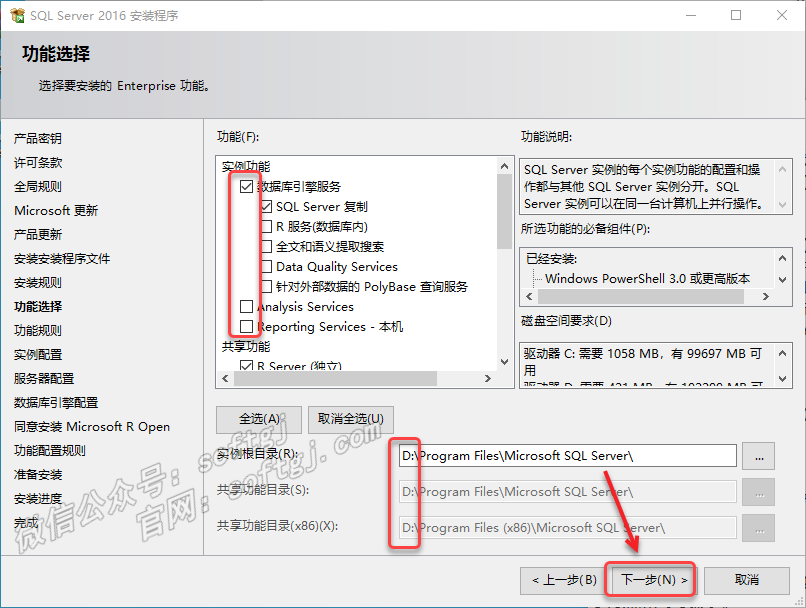Go to 产品更新 step in sidebar

(x=38, y=234)
